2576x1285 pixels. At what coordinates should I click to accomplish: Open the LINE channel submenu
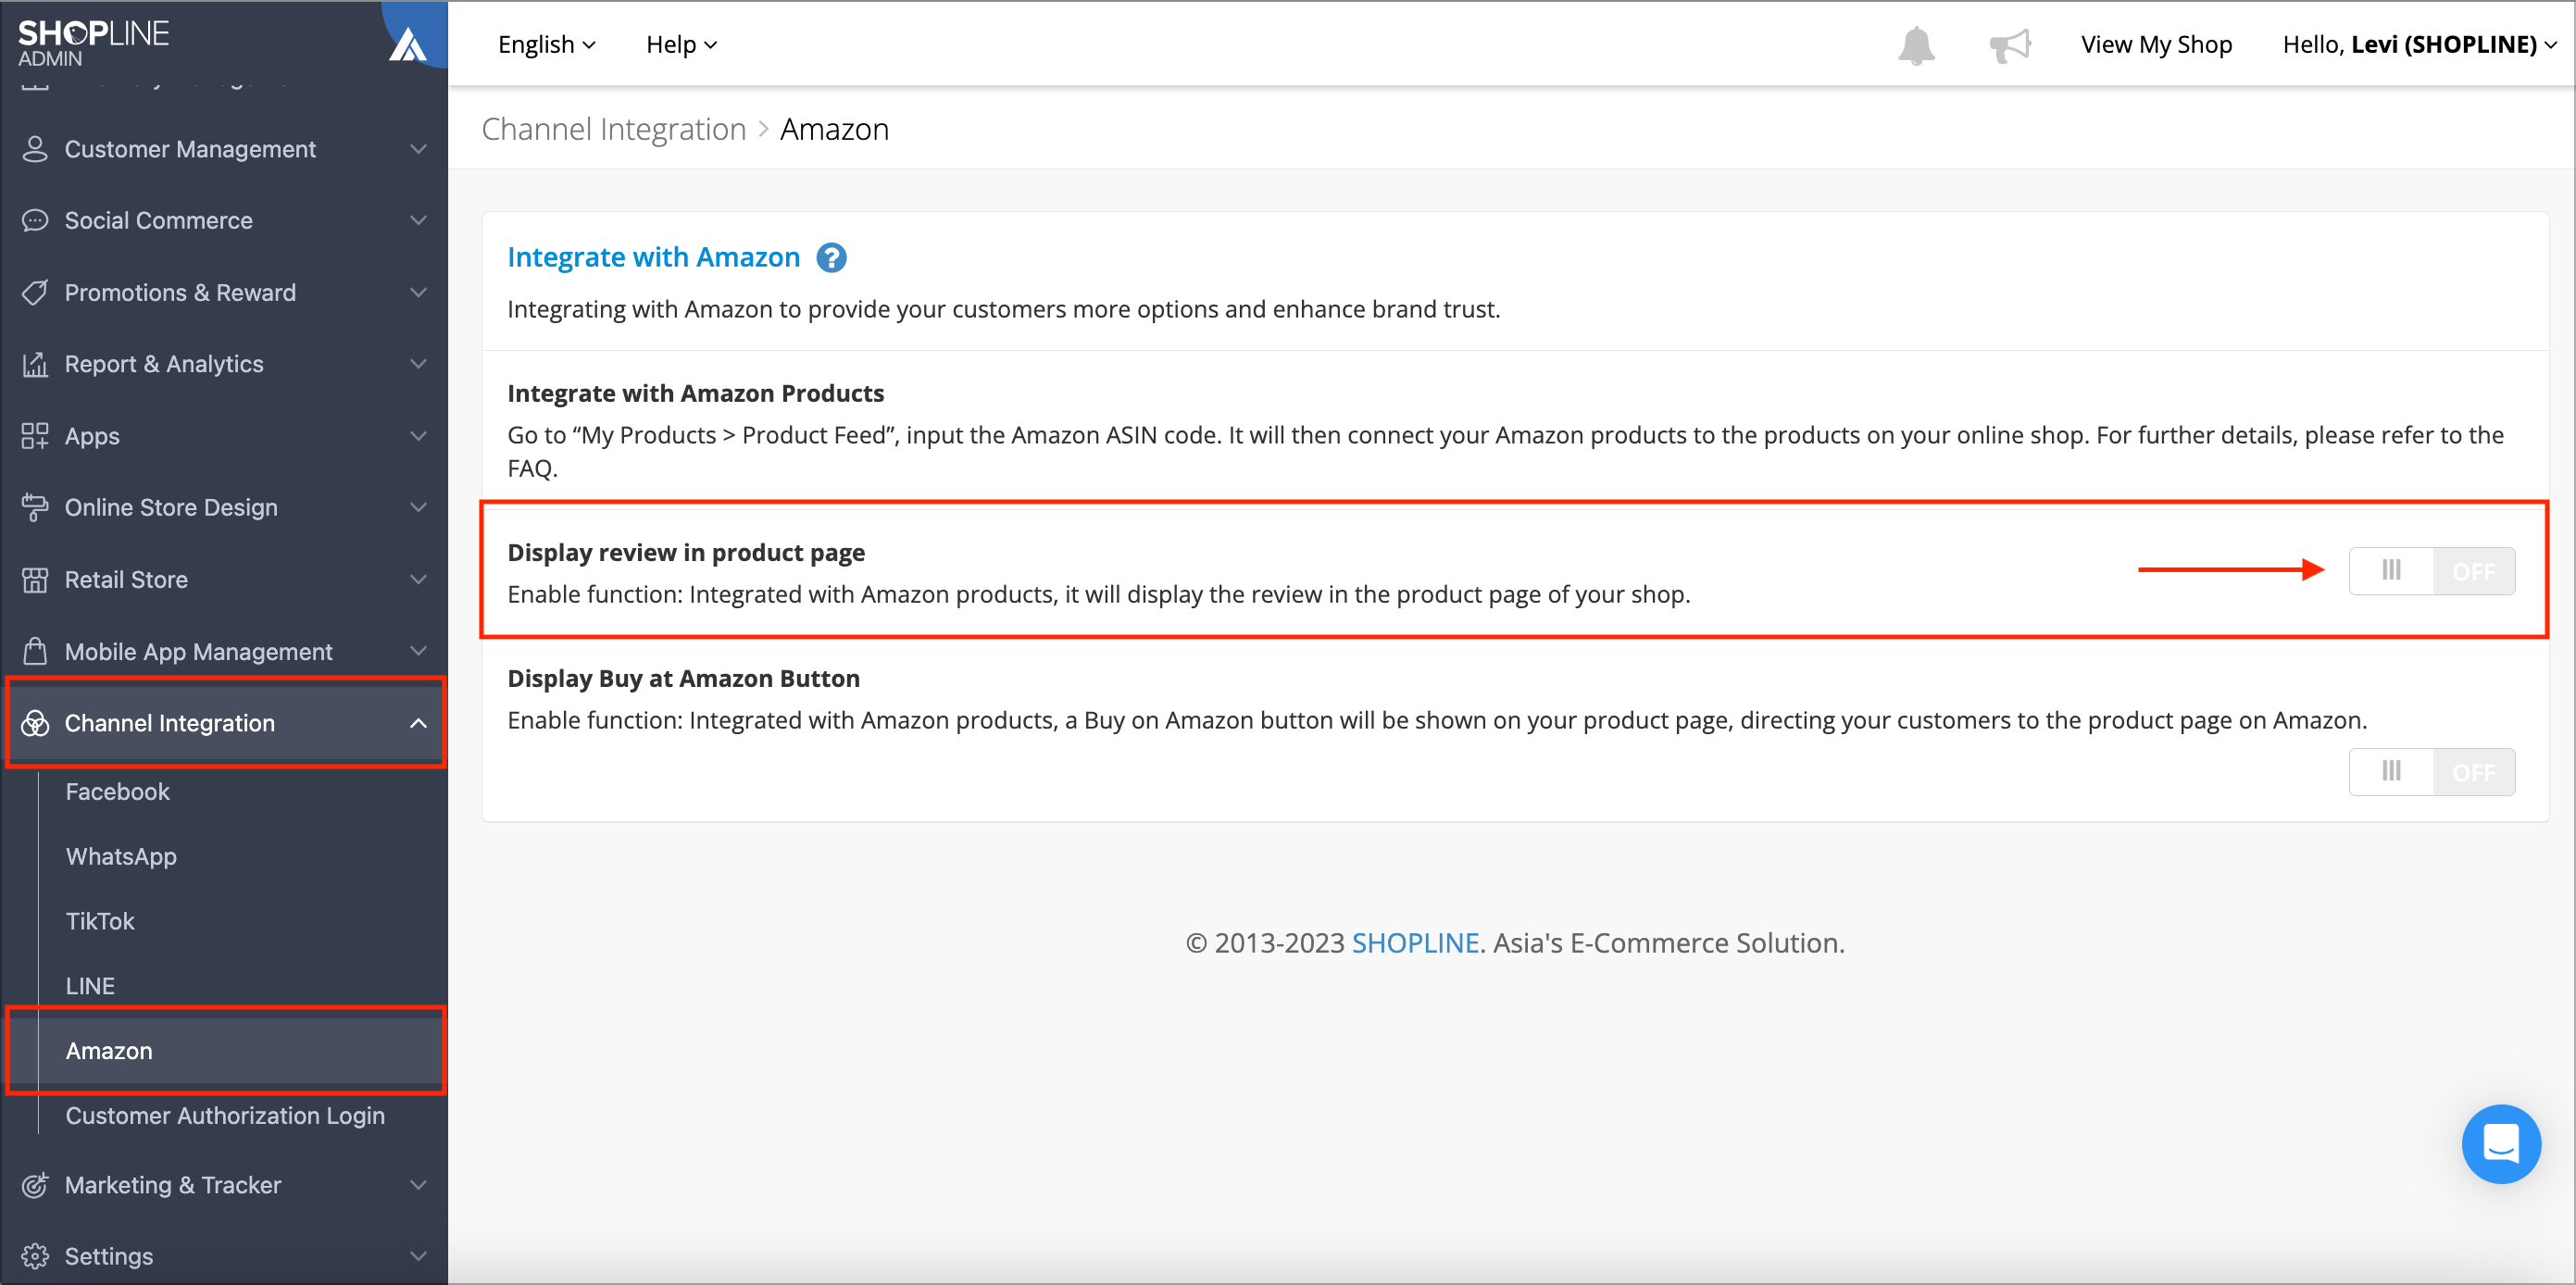(x=90, y=986)
